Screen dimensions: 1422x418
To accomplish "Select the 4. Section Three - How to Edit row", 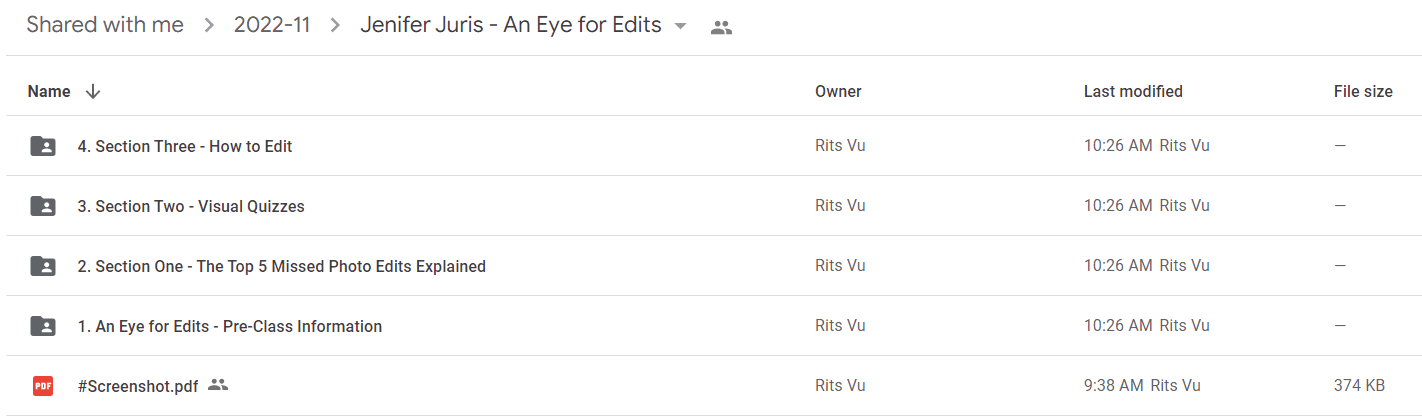I will (711, 146).
